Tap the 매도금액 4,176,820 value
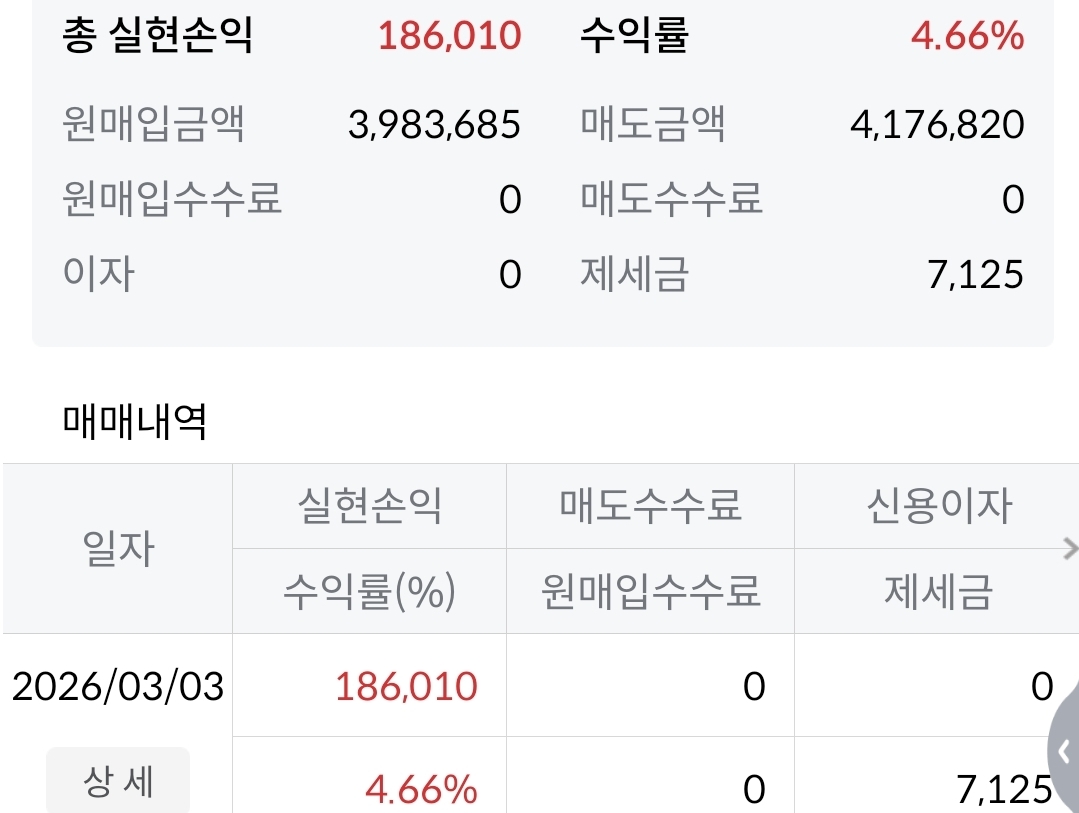1079x813 pixels. [937, 125]
